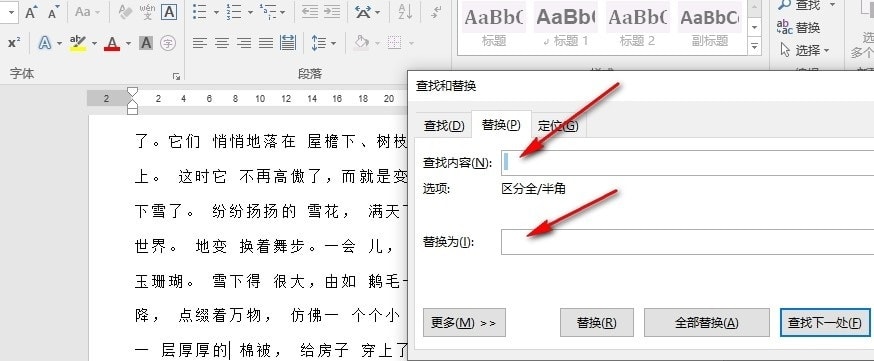
Task: Click the 区分全/半角 options text
Action: [533, 189]
